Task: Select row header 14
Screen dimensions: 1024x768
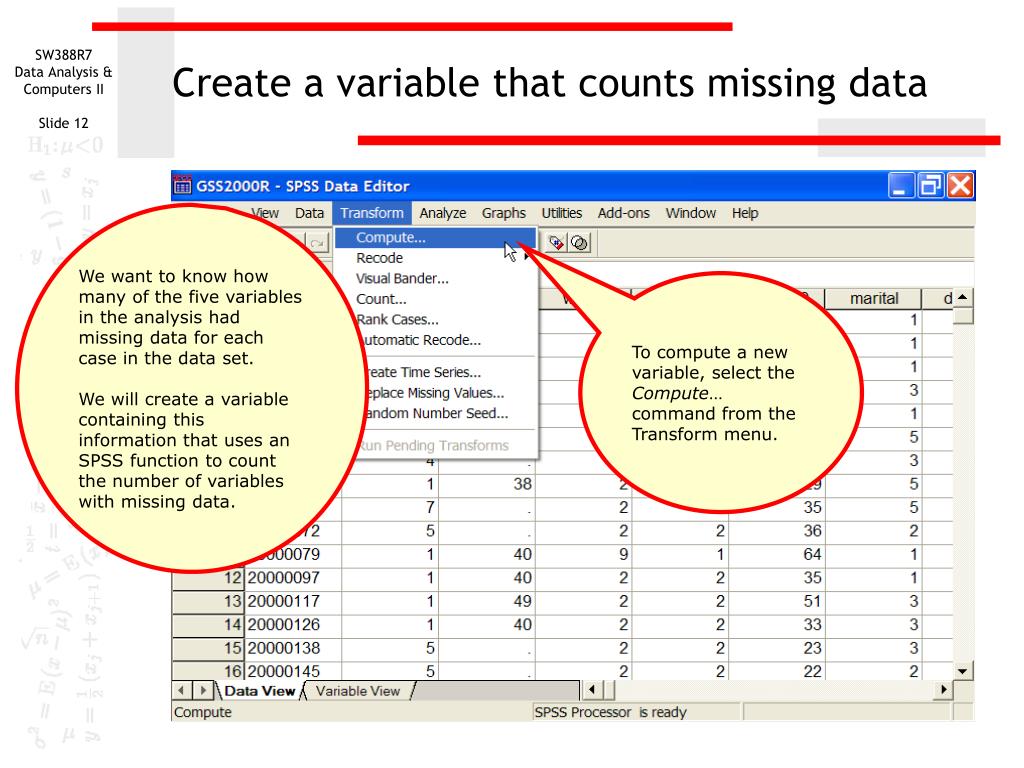Action: click(209, 625)
